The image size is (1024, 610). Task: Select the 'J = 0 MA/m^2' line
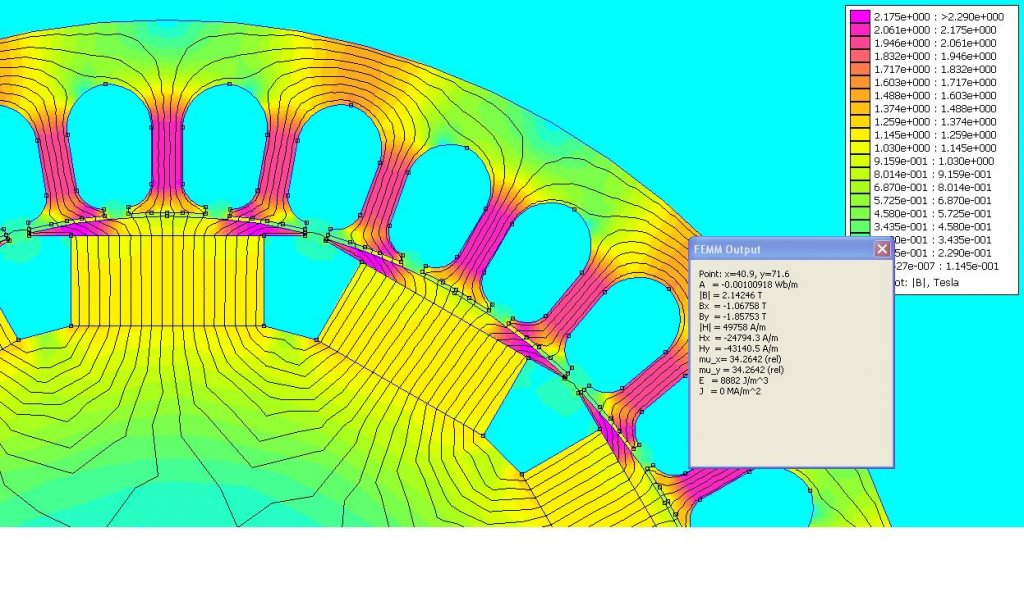729,391
